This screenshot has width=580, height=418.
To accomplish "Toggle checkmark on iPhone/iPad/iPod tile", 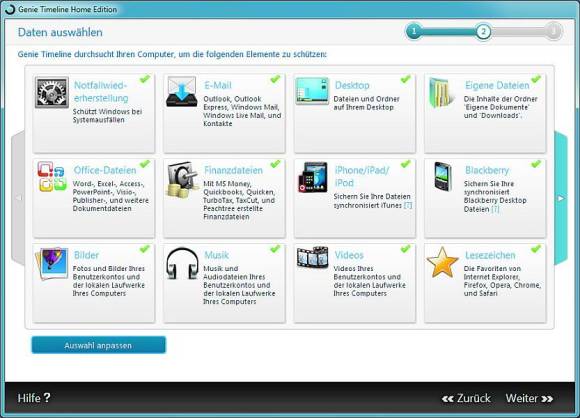I will point(405,164).
